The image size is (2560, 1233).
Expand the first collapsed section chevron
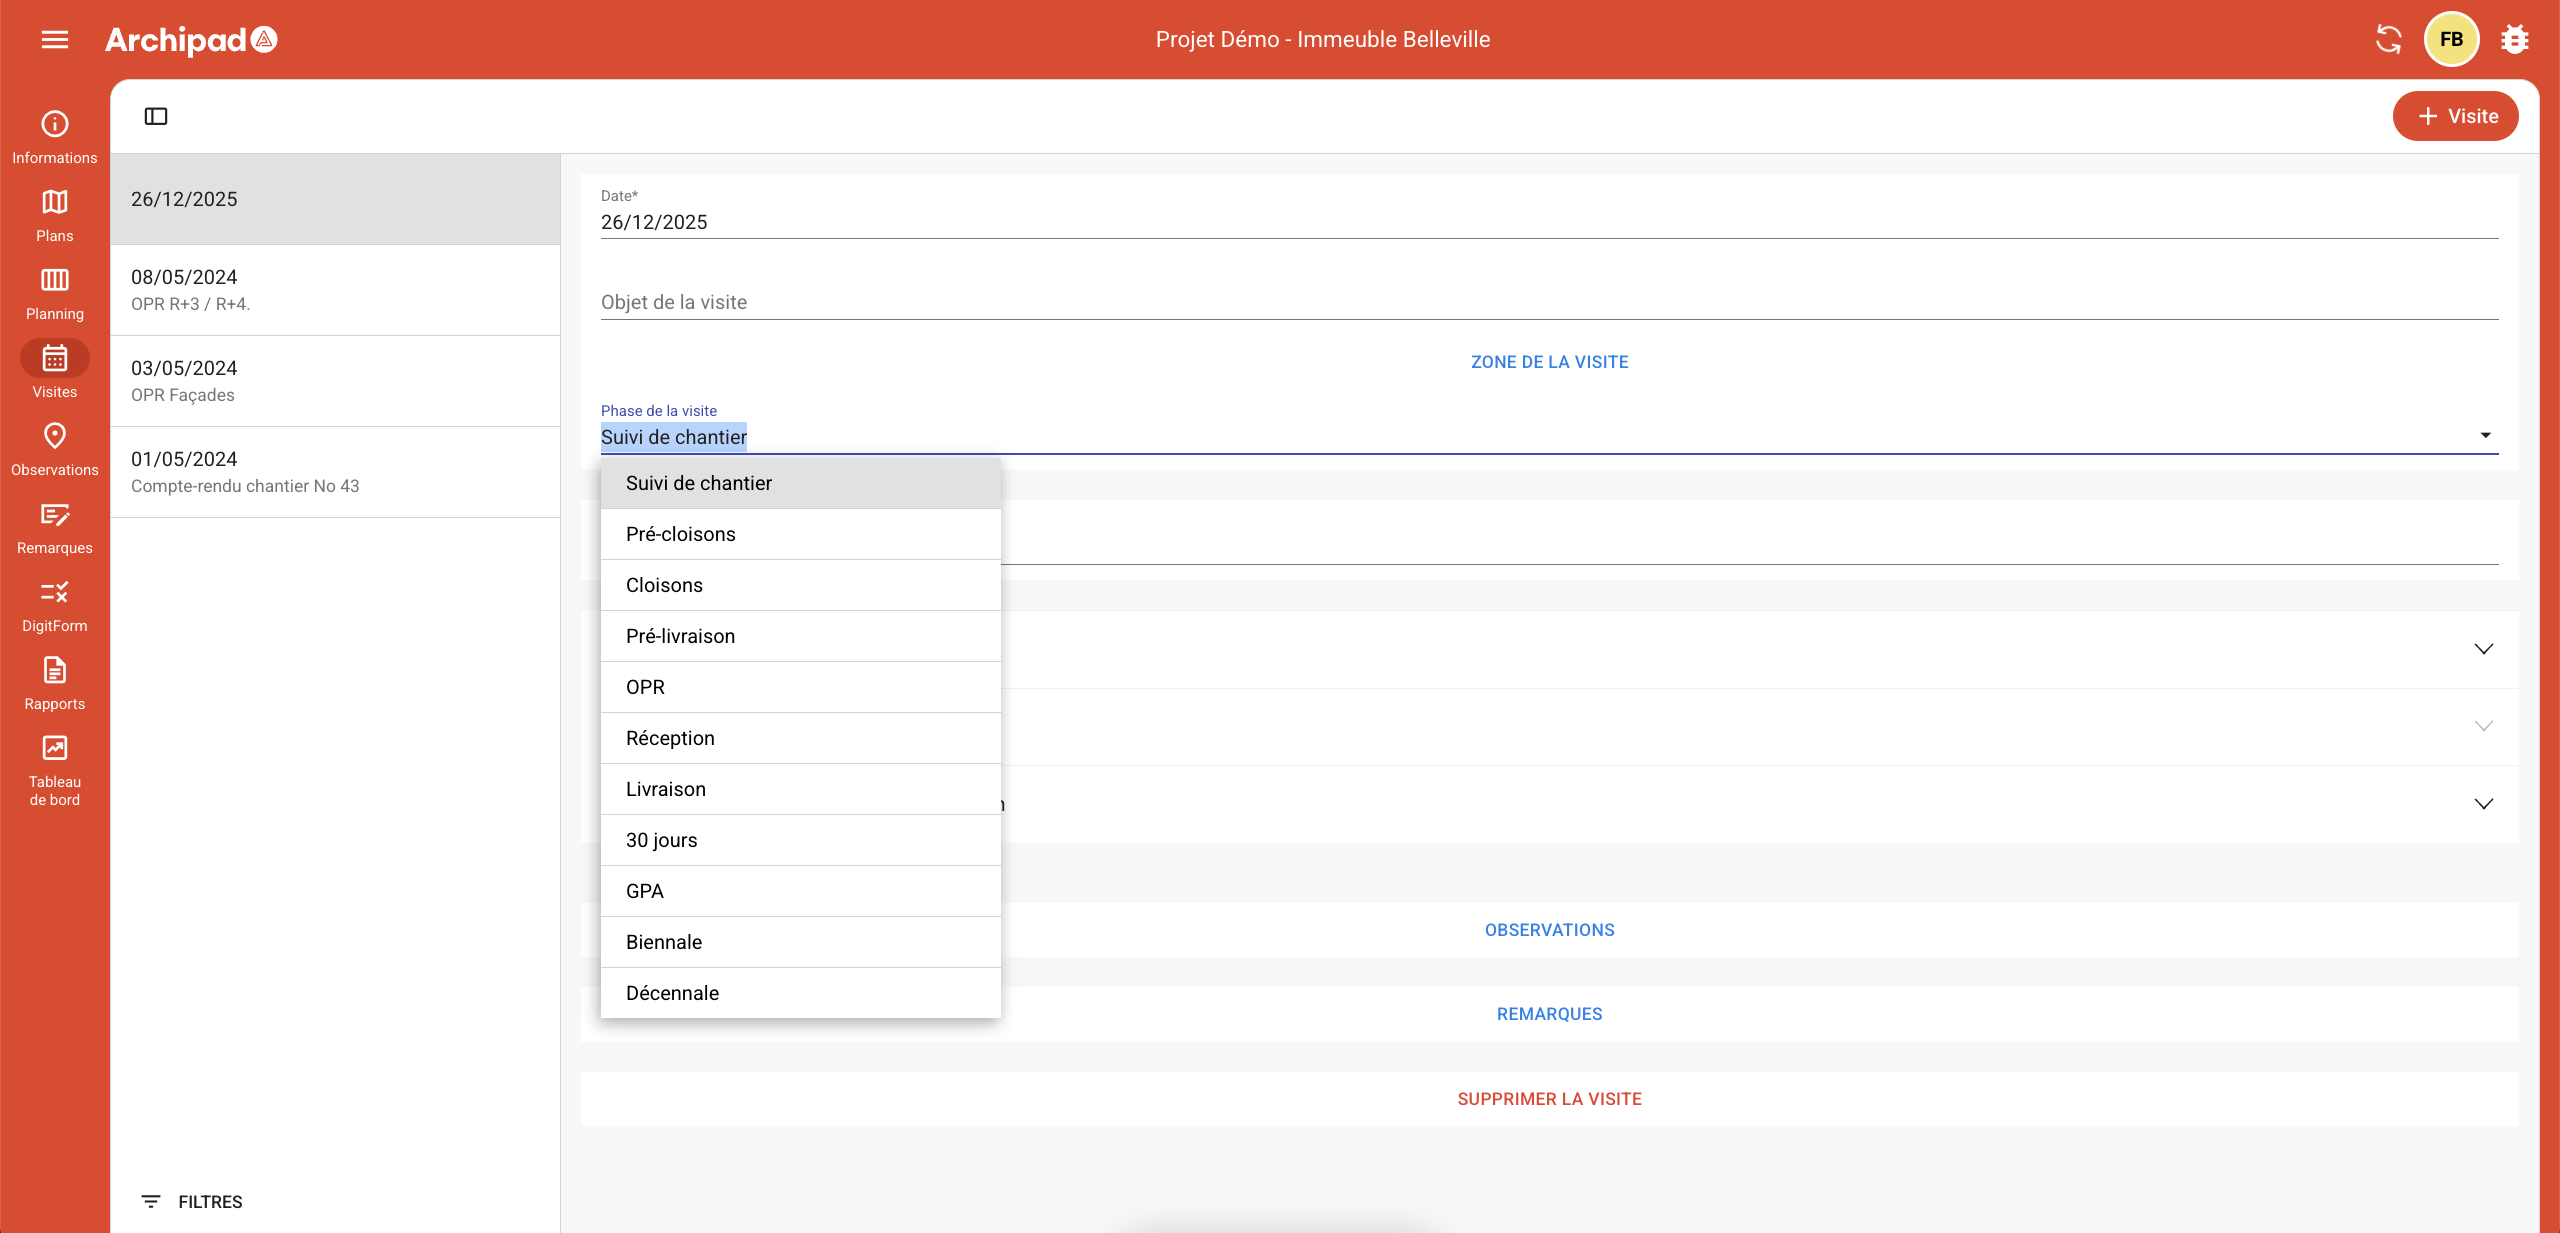tap(2483, 649)
